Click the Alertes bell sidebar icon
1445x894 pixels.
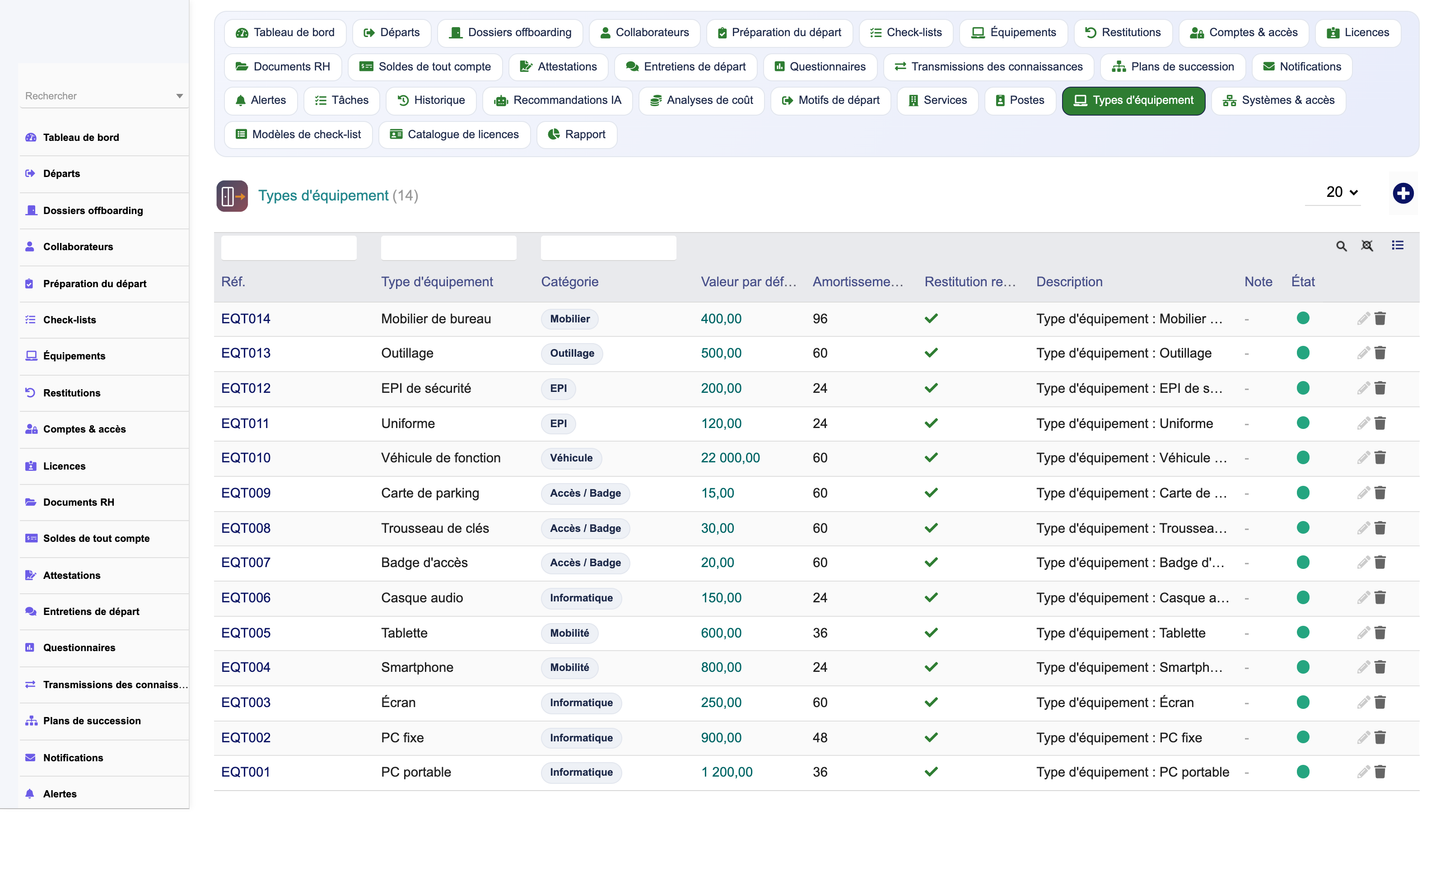pos(30,794)
